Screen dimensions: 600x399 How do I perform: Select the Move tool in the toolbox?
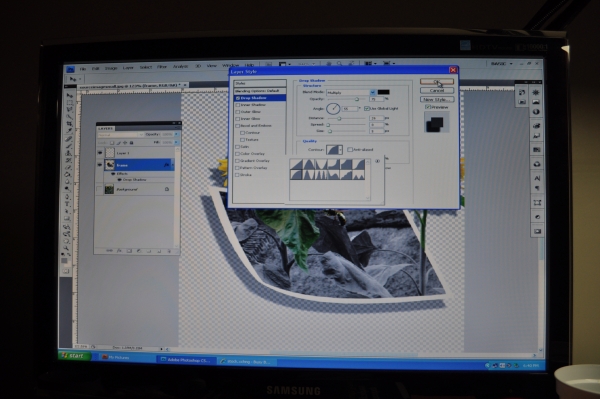[70, 96]
